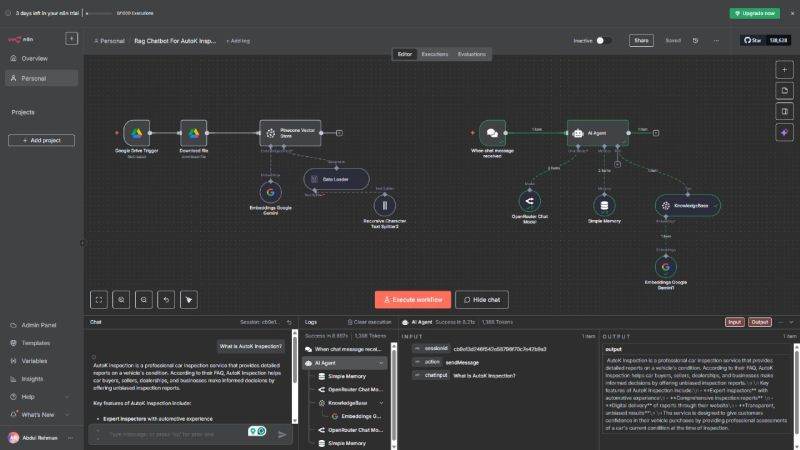
Task: Click the fit to view canvas icon
Action: [99, 300]
